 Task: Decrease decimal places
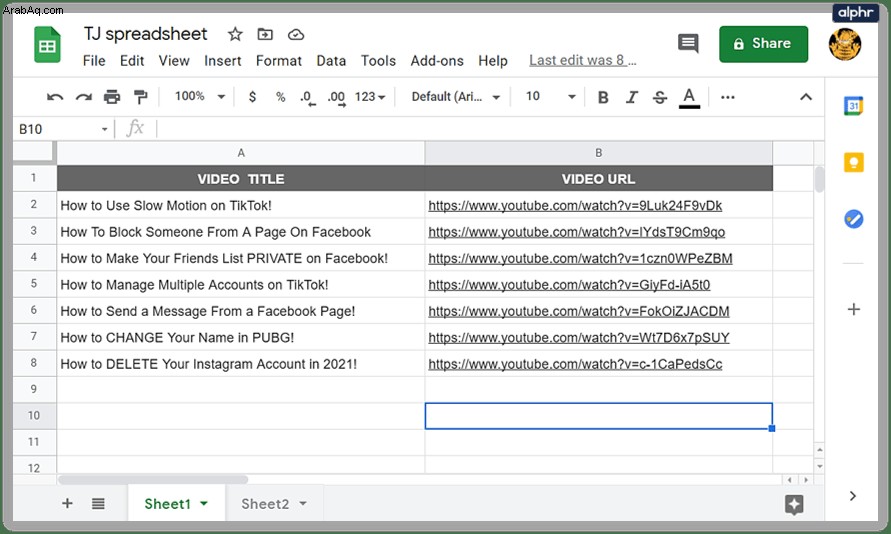point(307,98)
